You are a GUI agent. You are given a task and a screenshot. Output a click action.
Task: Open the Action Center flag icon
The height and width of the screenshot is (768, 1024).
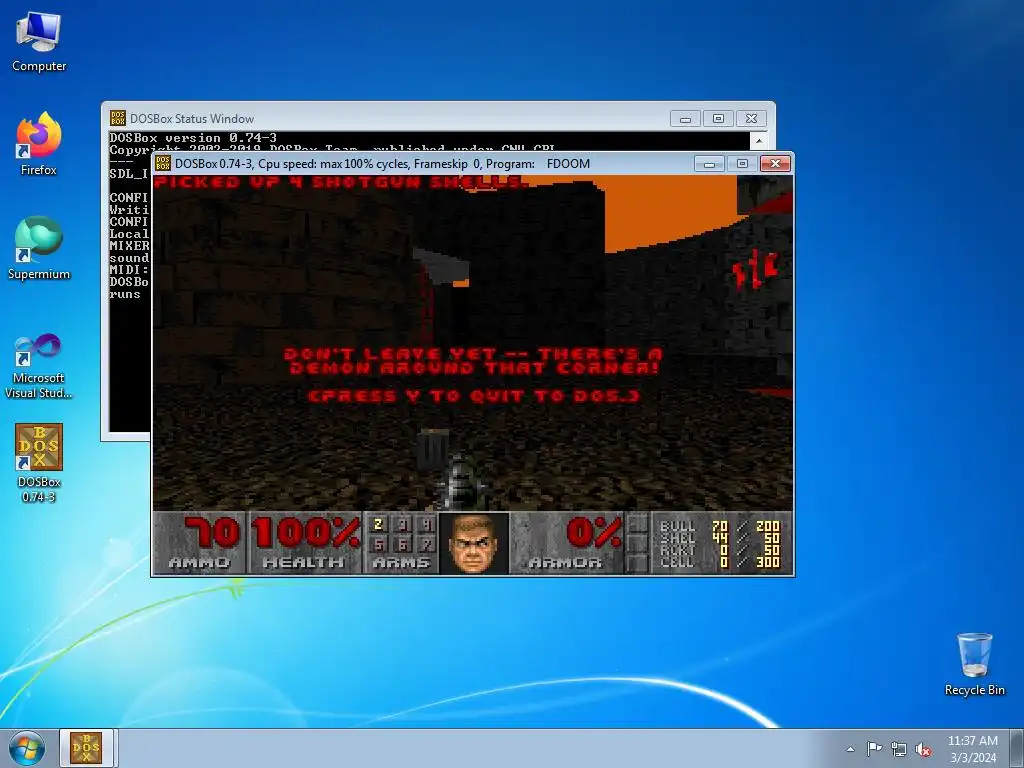874,749
